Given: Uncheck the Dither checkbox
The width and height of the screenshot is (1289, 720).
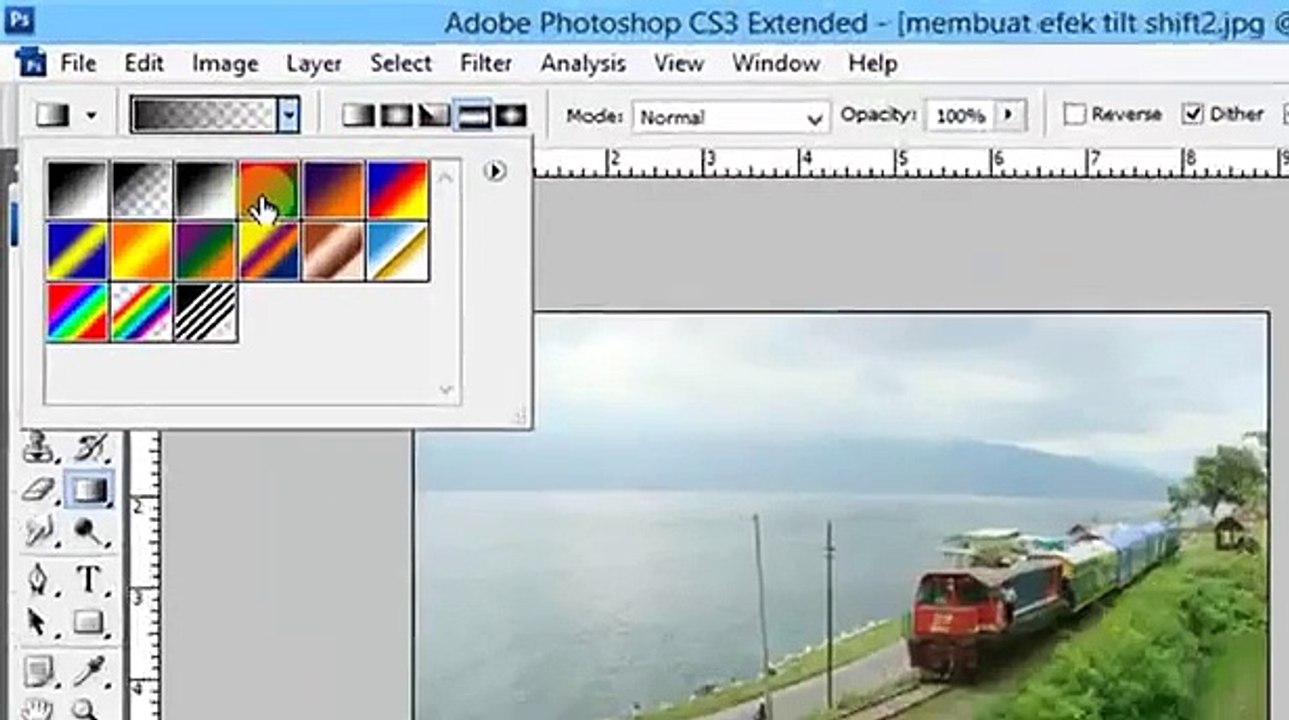Looking at the screenshot, I should [1192, 114].
